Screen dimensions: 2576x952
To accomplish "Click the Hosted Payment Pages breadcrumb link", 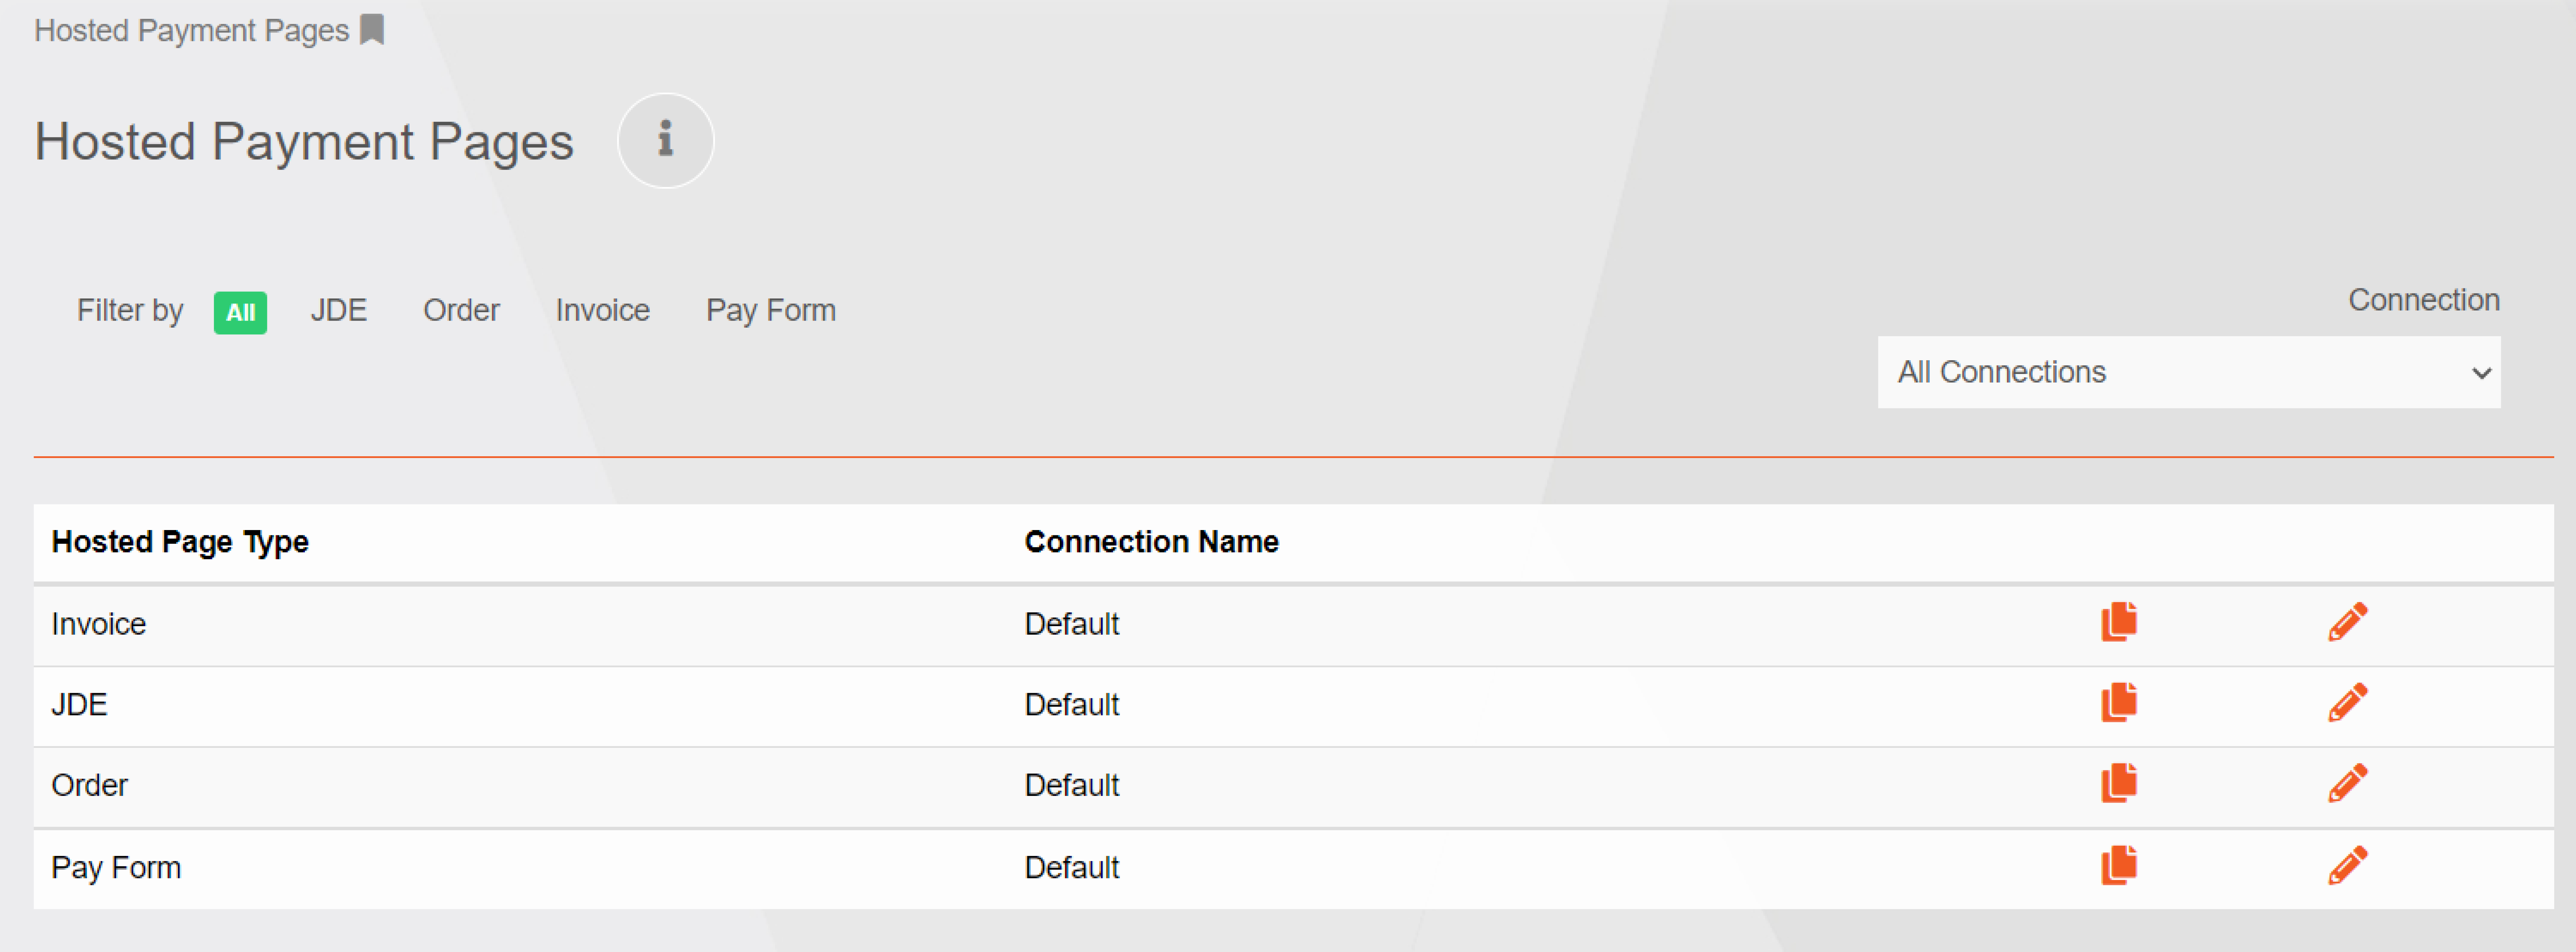I will click(191, 30).
